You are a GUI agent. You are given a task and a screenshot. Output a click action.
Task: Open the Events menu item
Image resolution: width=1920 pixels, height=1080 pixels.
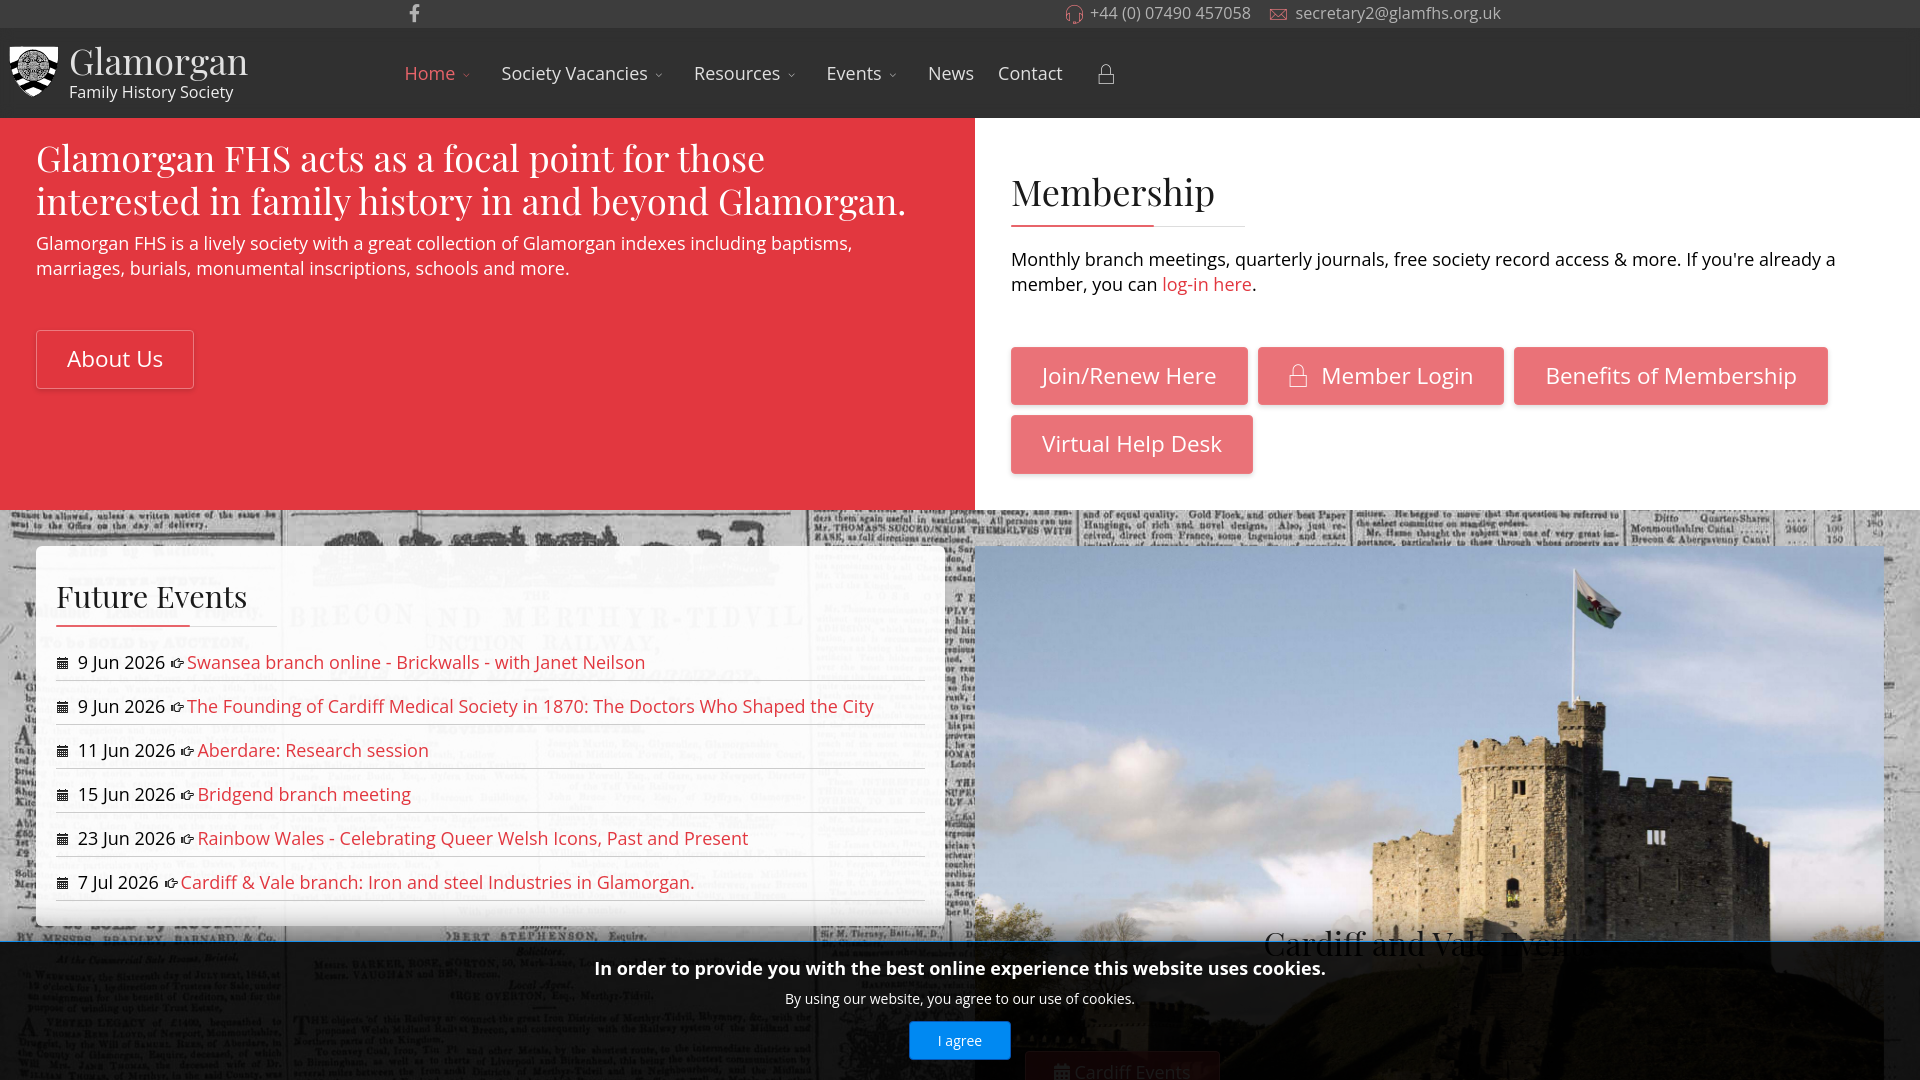point(854,73)
